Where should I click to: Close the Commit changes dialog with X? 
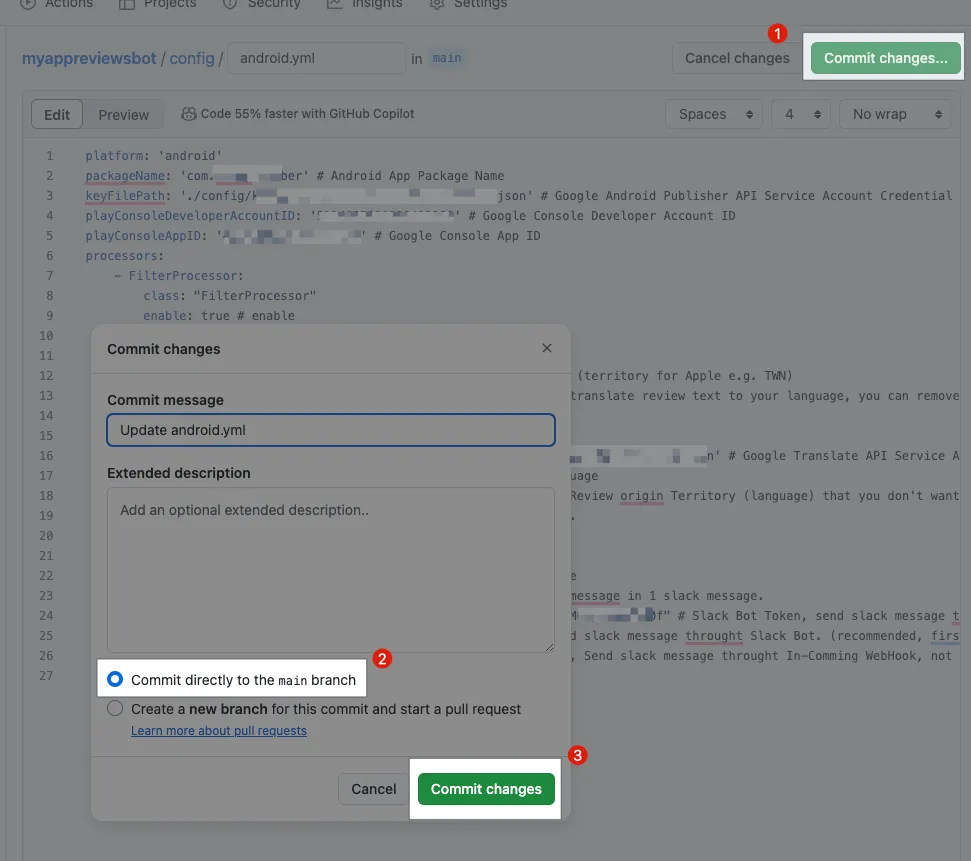click(x=546, y=348)
